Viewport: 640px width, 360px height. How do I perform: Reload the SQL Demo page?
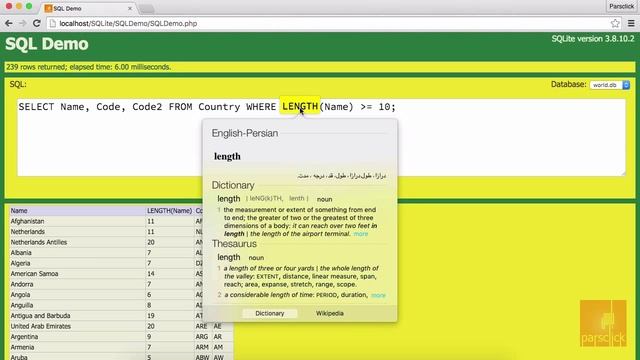[x=36, y=23]
